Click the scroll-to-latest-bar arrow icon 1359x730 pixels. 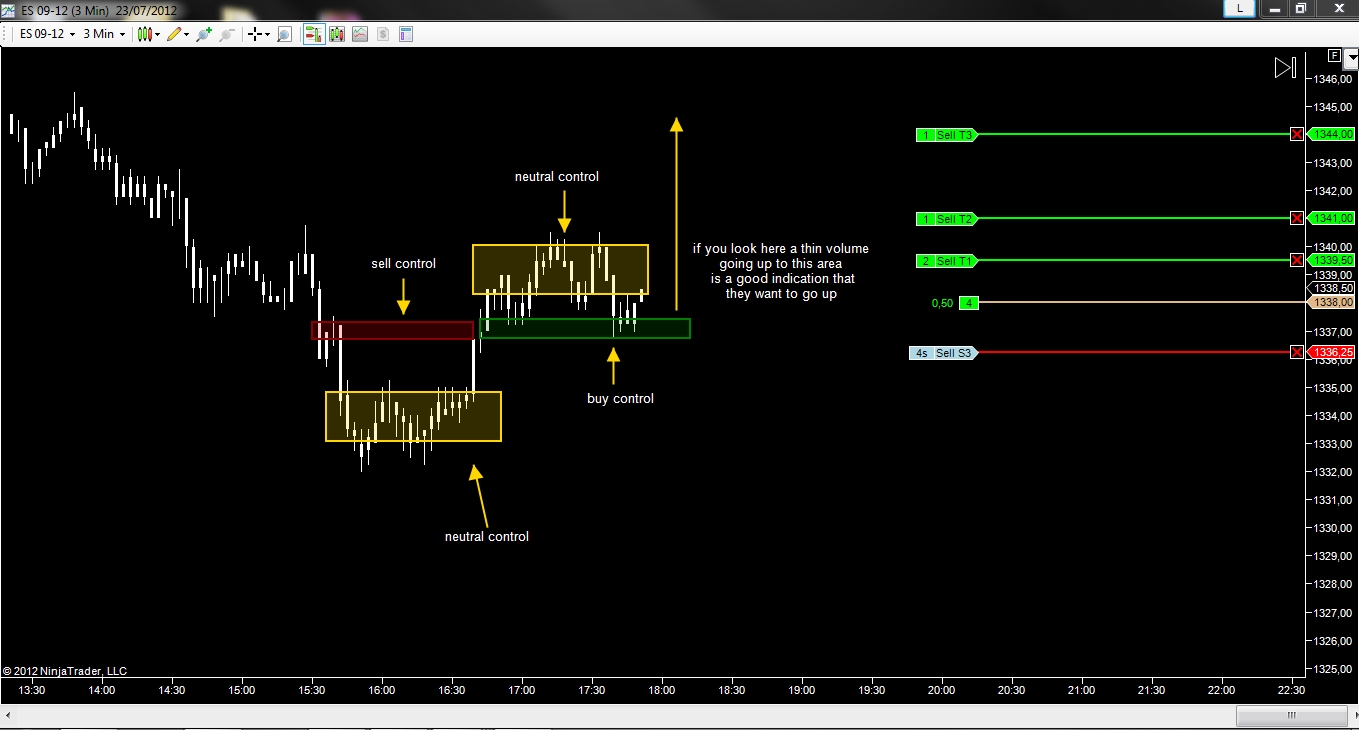click(x=1285, y=68)
